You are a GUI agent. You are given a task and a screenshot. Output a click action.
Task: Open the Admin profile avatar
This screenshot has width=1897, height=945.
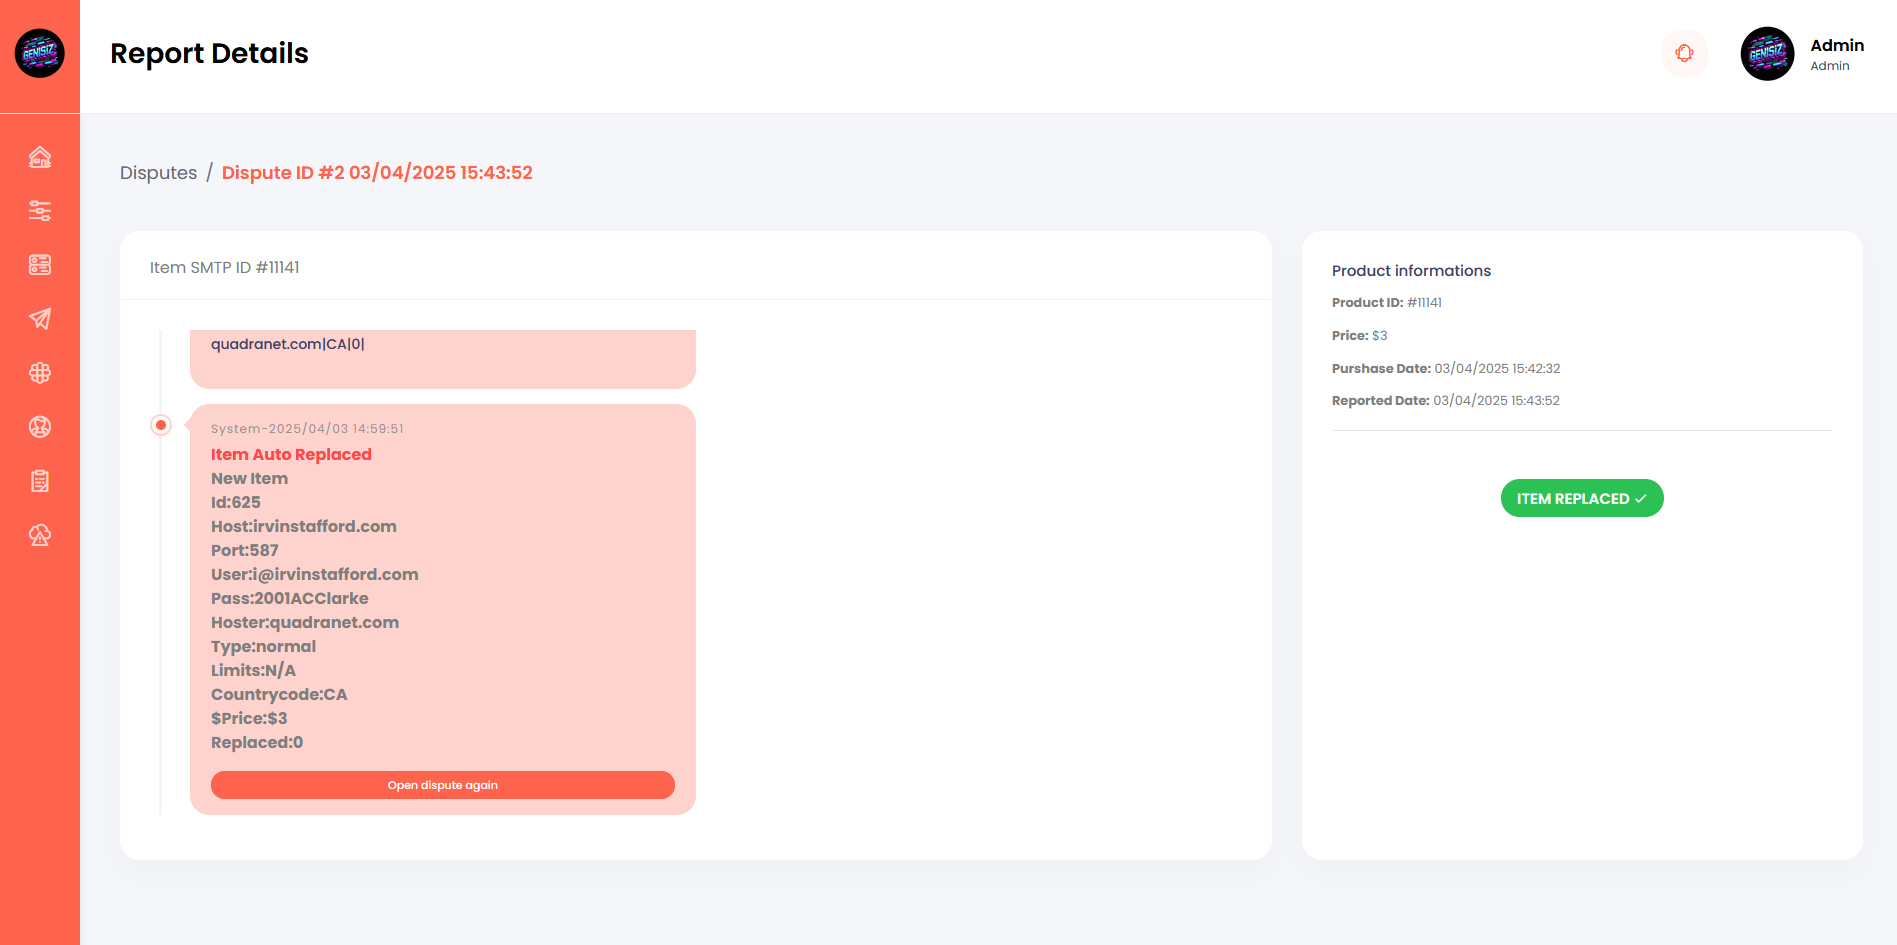tap(1767, 54)
